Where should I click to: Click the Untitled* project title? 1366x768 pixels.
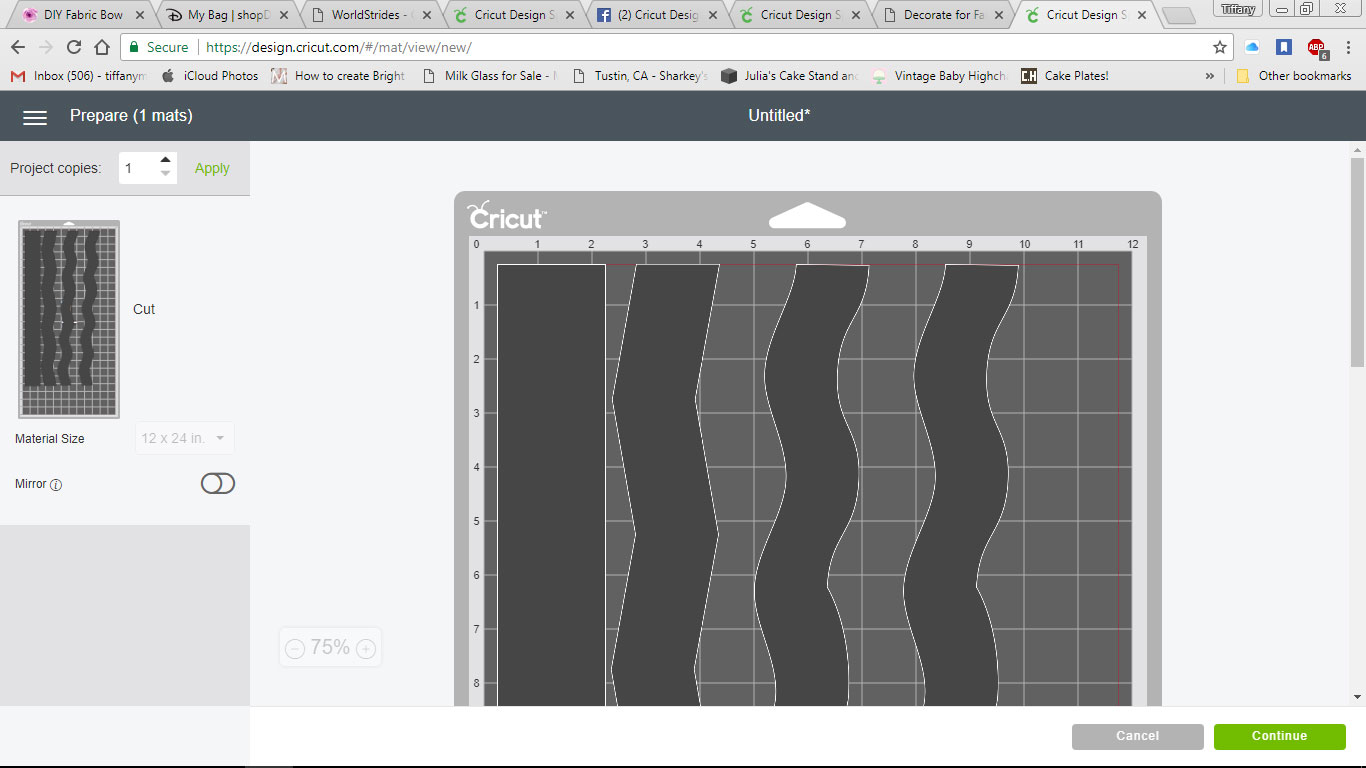(x=779, y=116)
